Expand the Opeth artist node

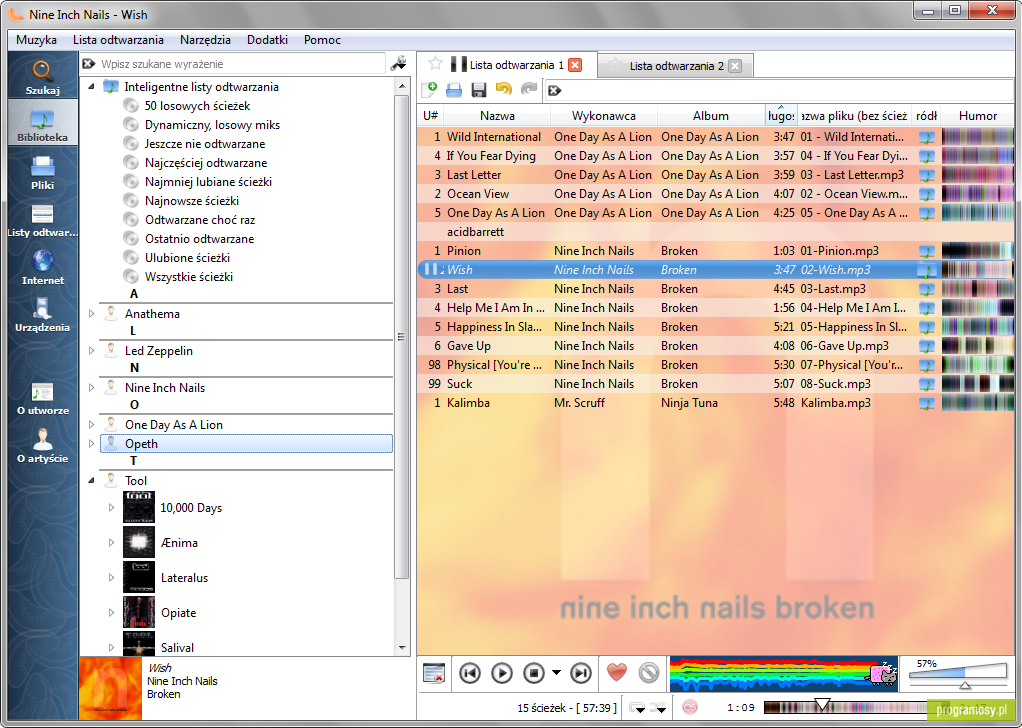[x=91, y=444]
